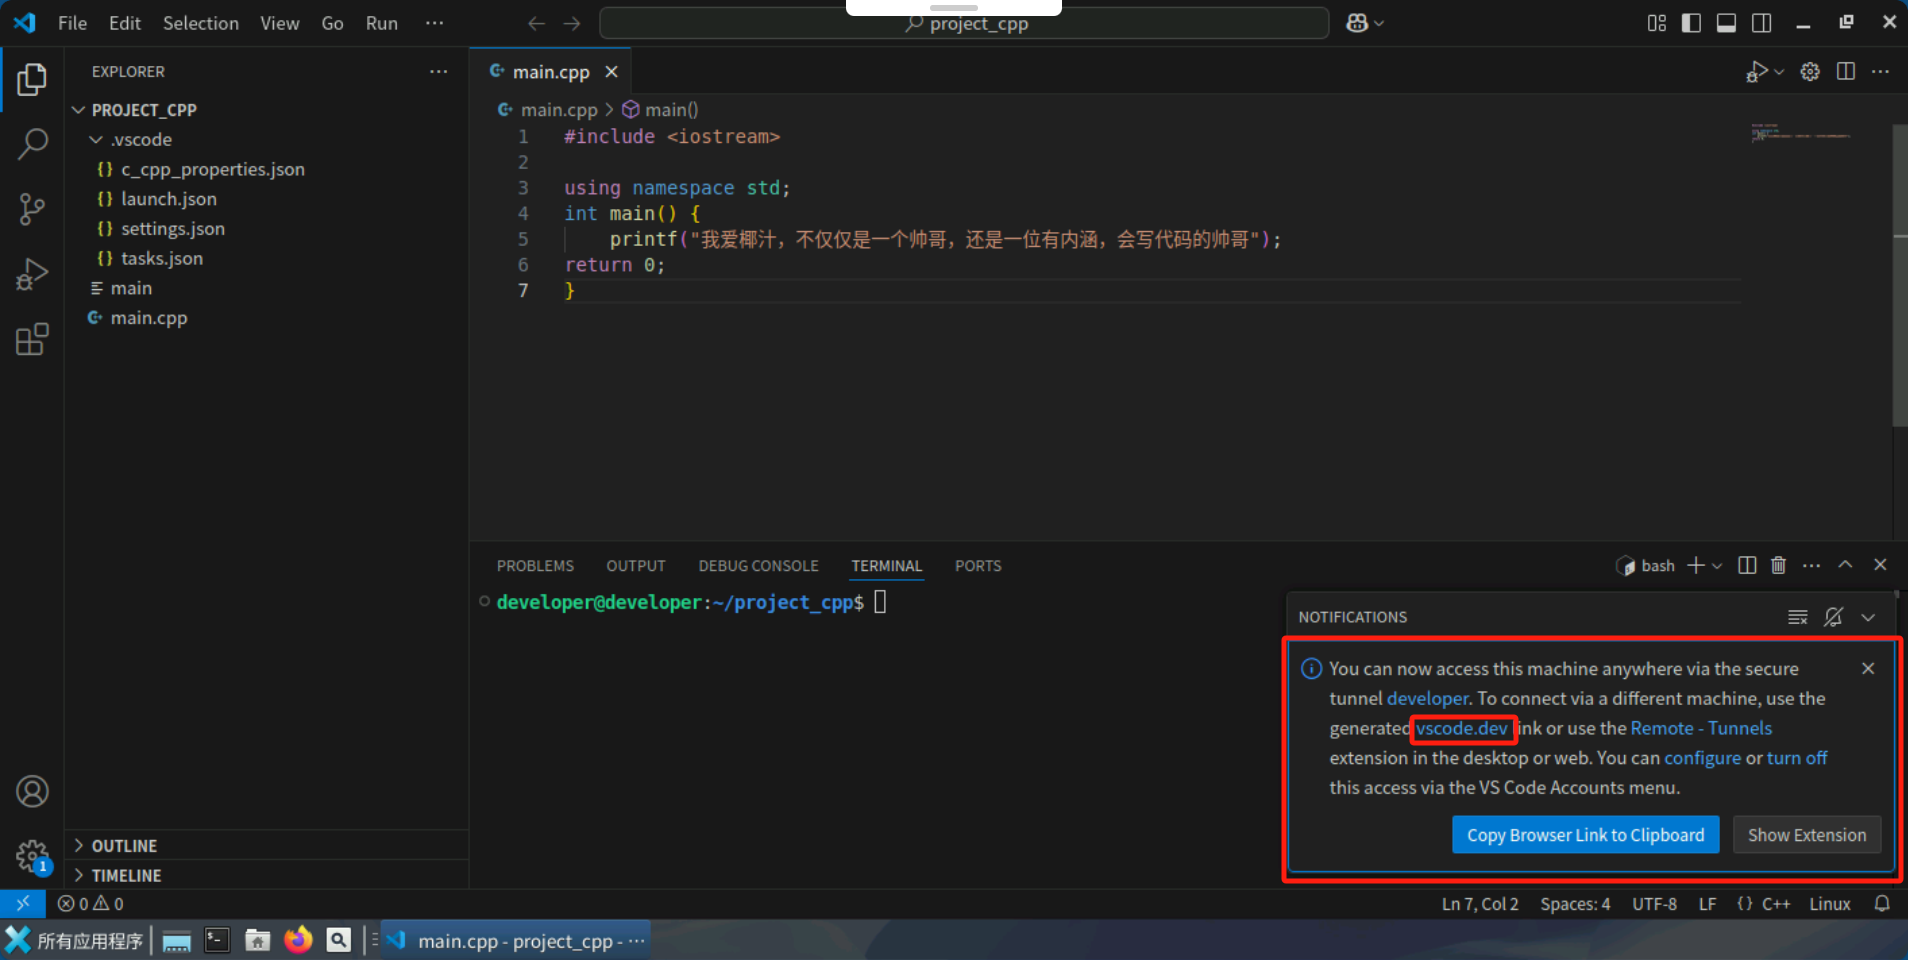The height and width of the screenshot is (960, 1908).
Task: Open the Extensions view
Action: (x=33, y=339)
